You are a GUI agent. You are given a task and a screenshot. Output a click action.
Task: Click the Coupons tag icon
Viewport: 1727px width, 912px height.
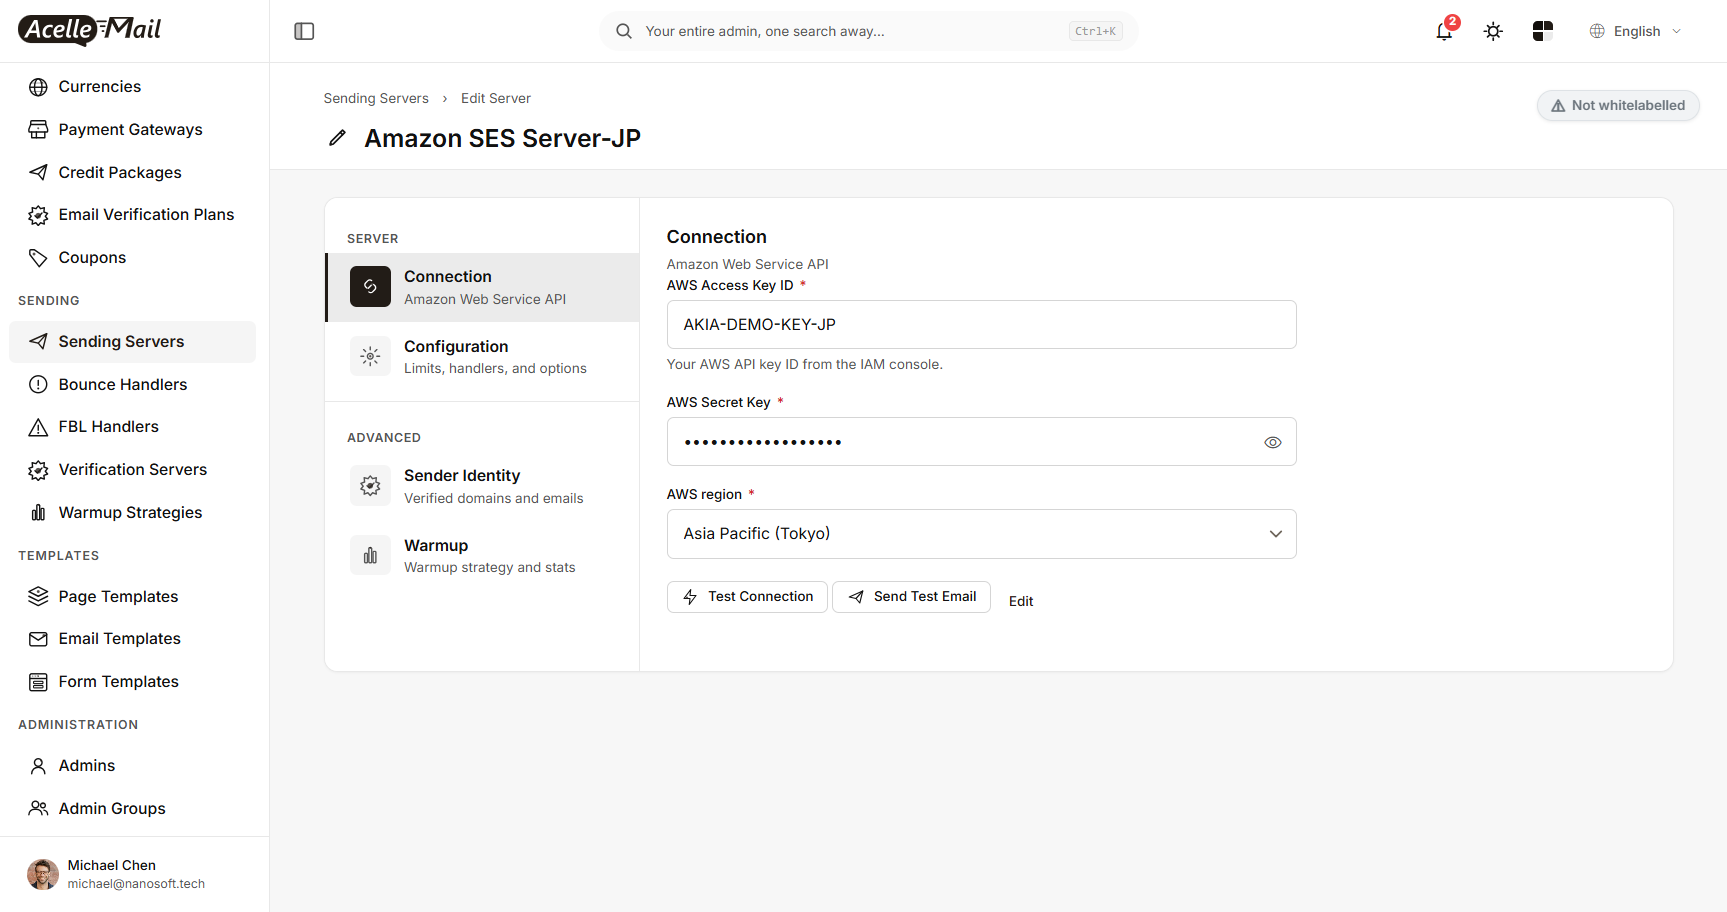click(38, 258)
